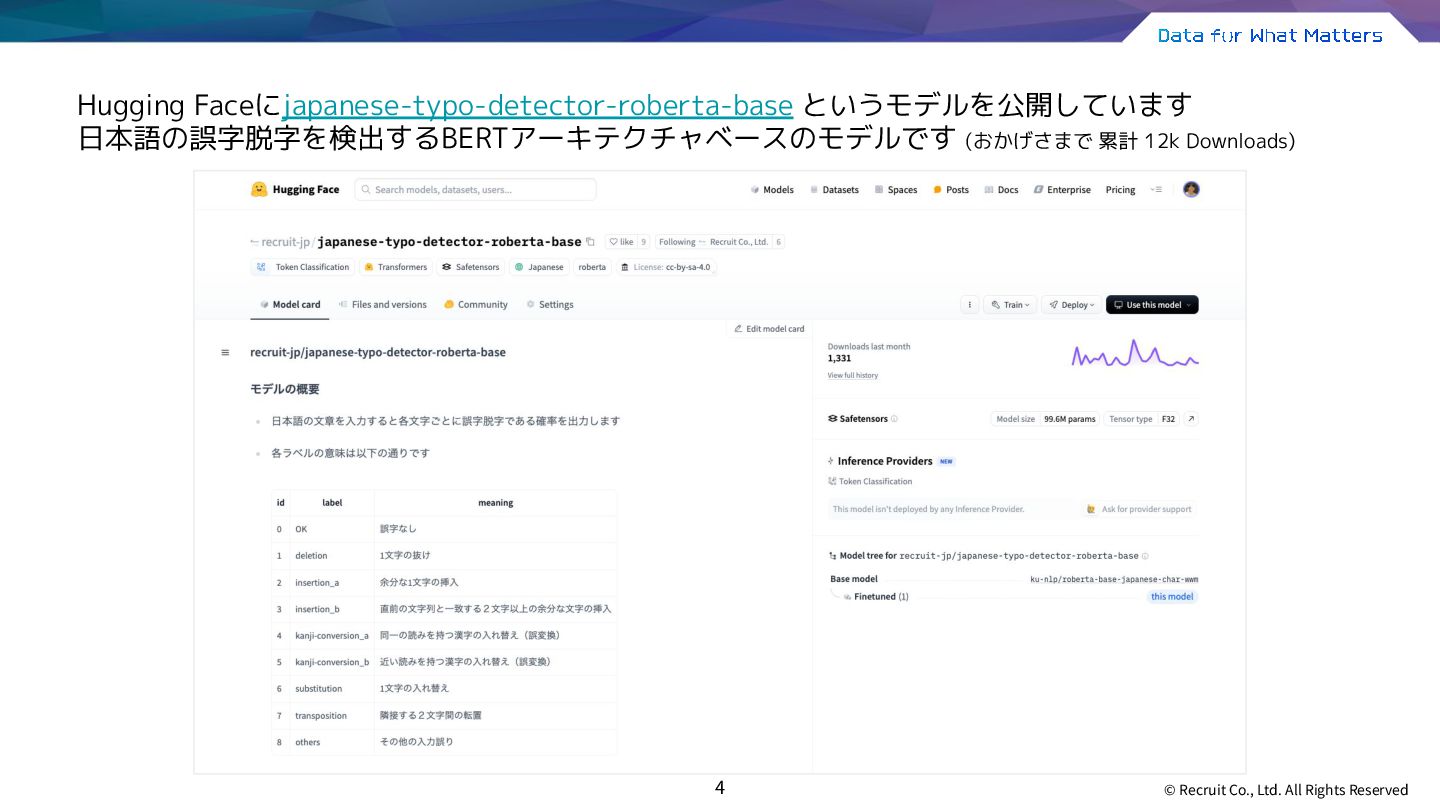Image resolution: width=1440 pixels, height=810 pixels.
Task: Click the downloads value 1,331
Action: [x=839, y=358]
